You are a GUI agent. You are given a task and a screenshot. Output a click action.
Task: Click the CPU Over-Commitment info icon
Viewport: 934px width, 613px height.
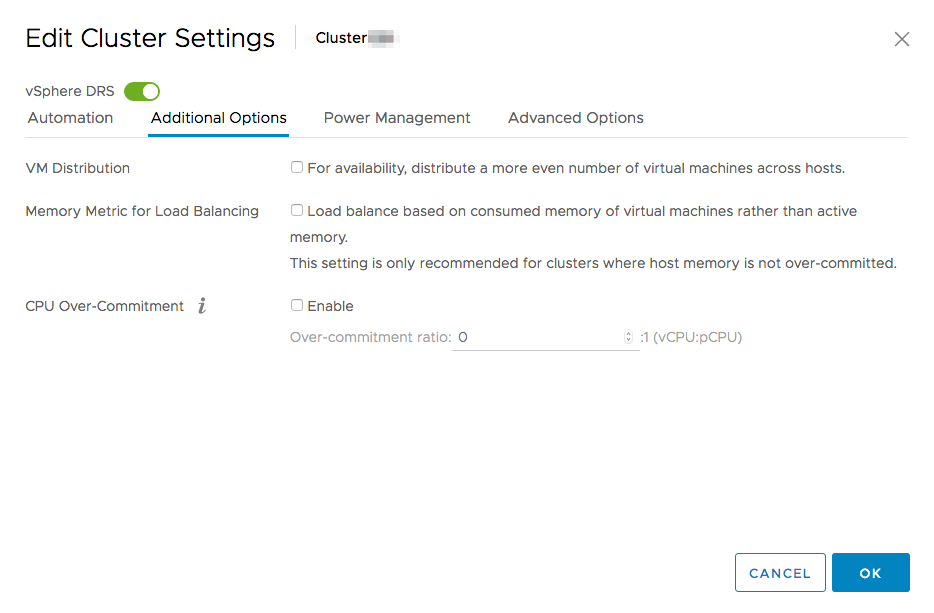click(x=201, y=306)
